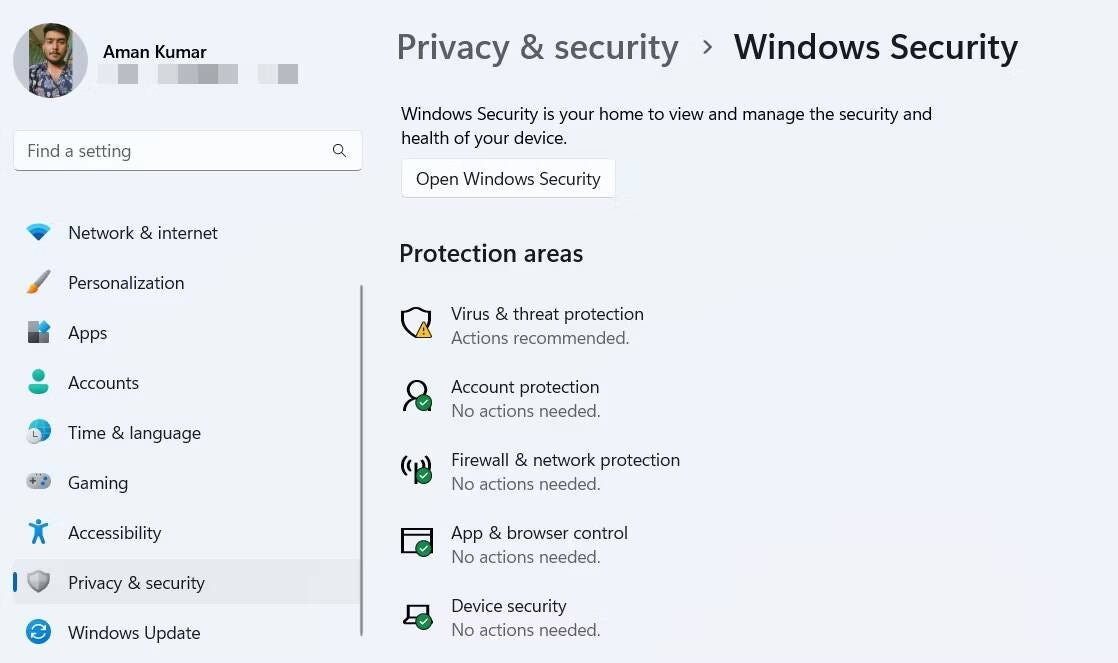
Task: Check Device security status
Action: click(x=509, y=606)
